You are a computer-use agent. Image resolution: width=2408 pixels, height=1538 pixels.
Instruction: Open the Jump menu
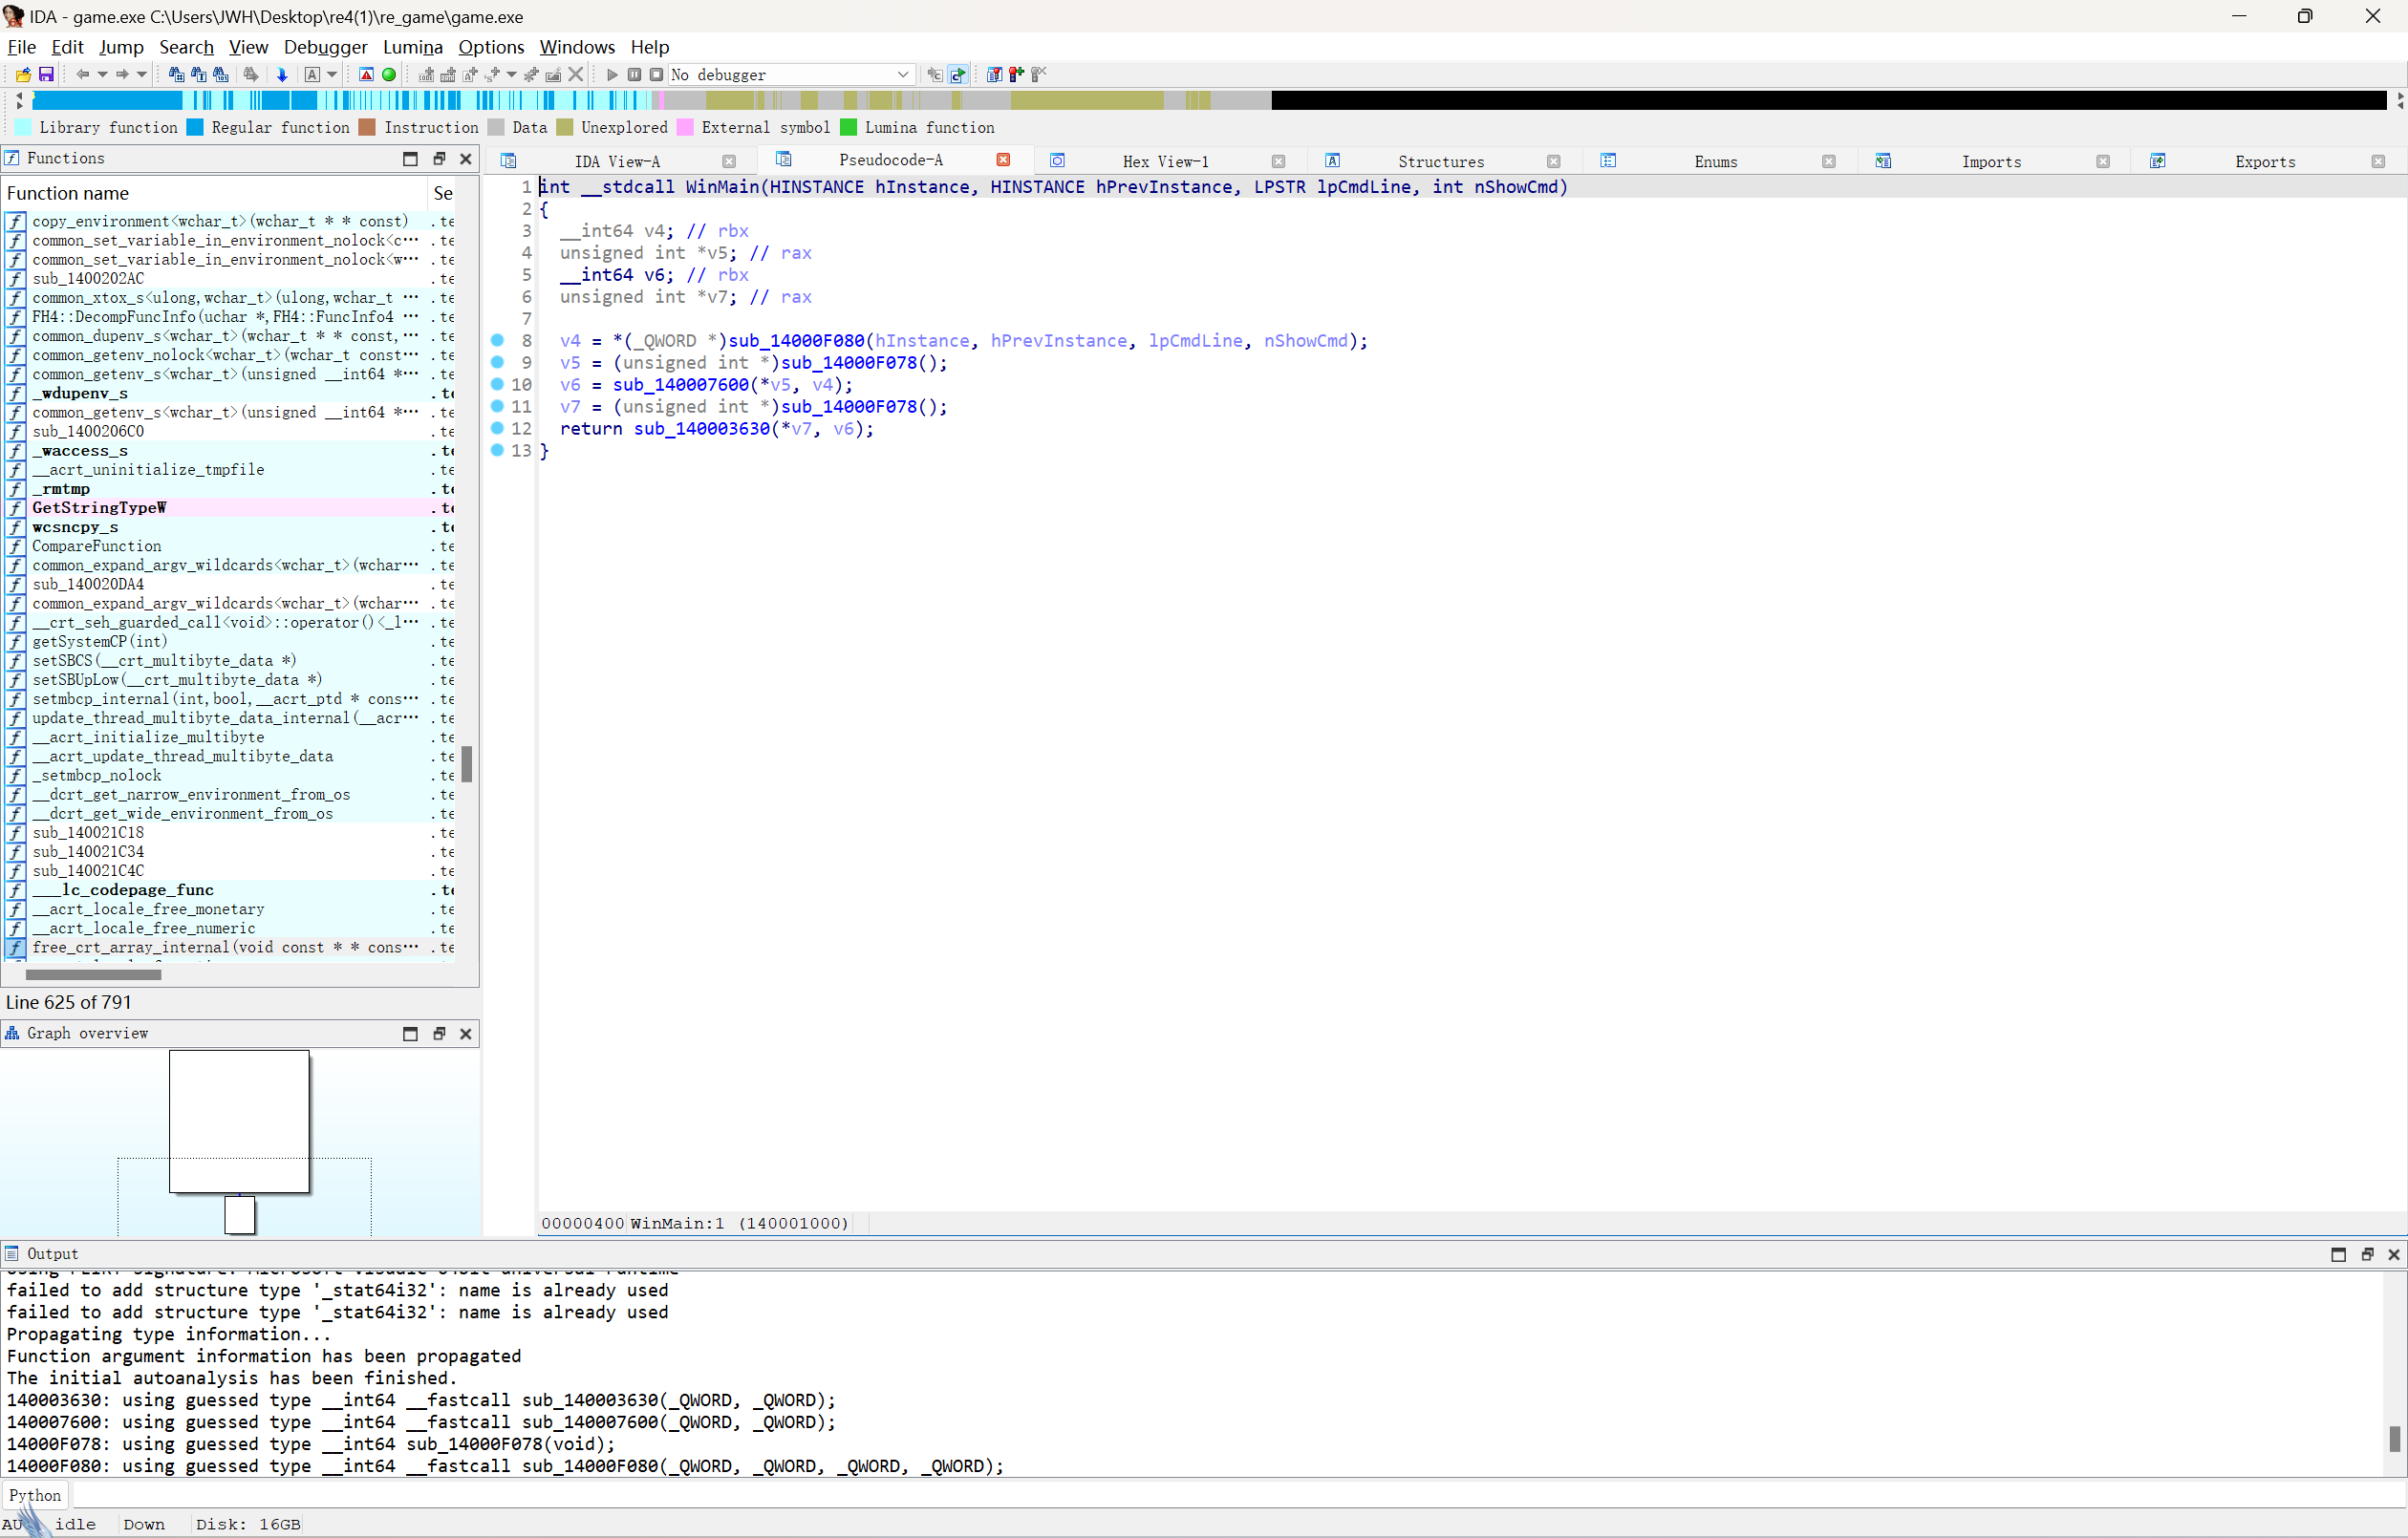pos(121,47)
